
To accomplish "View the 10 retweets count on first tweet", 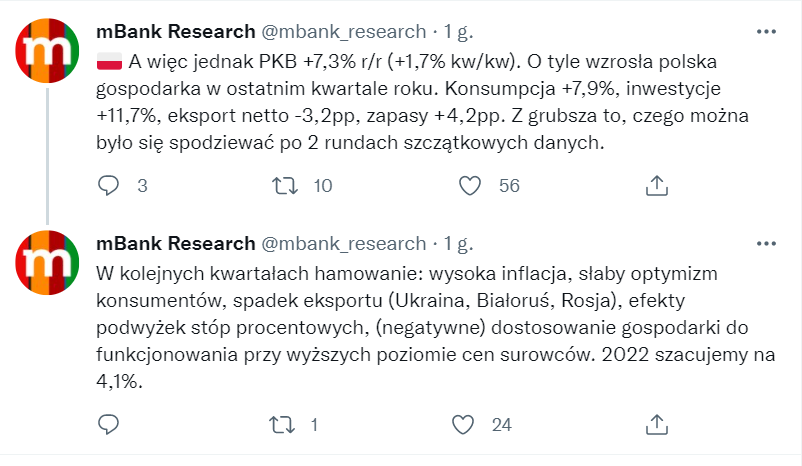I will point(323,186).
